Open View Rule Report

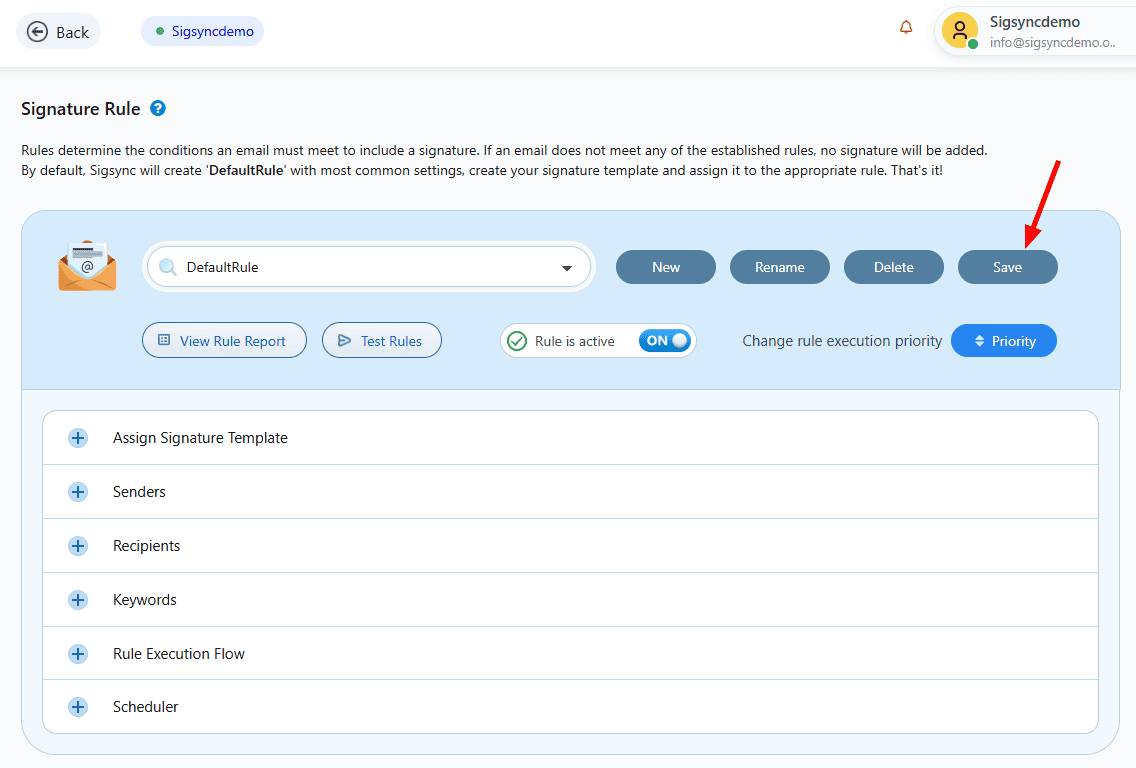coord(224,341)
